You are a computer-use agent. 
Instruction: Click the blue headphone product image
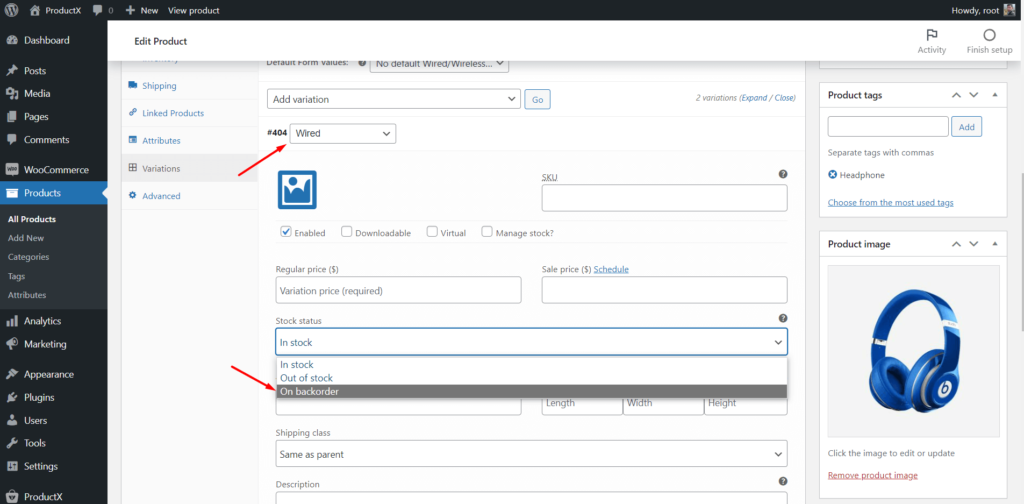[913, 351]
